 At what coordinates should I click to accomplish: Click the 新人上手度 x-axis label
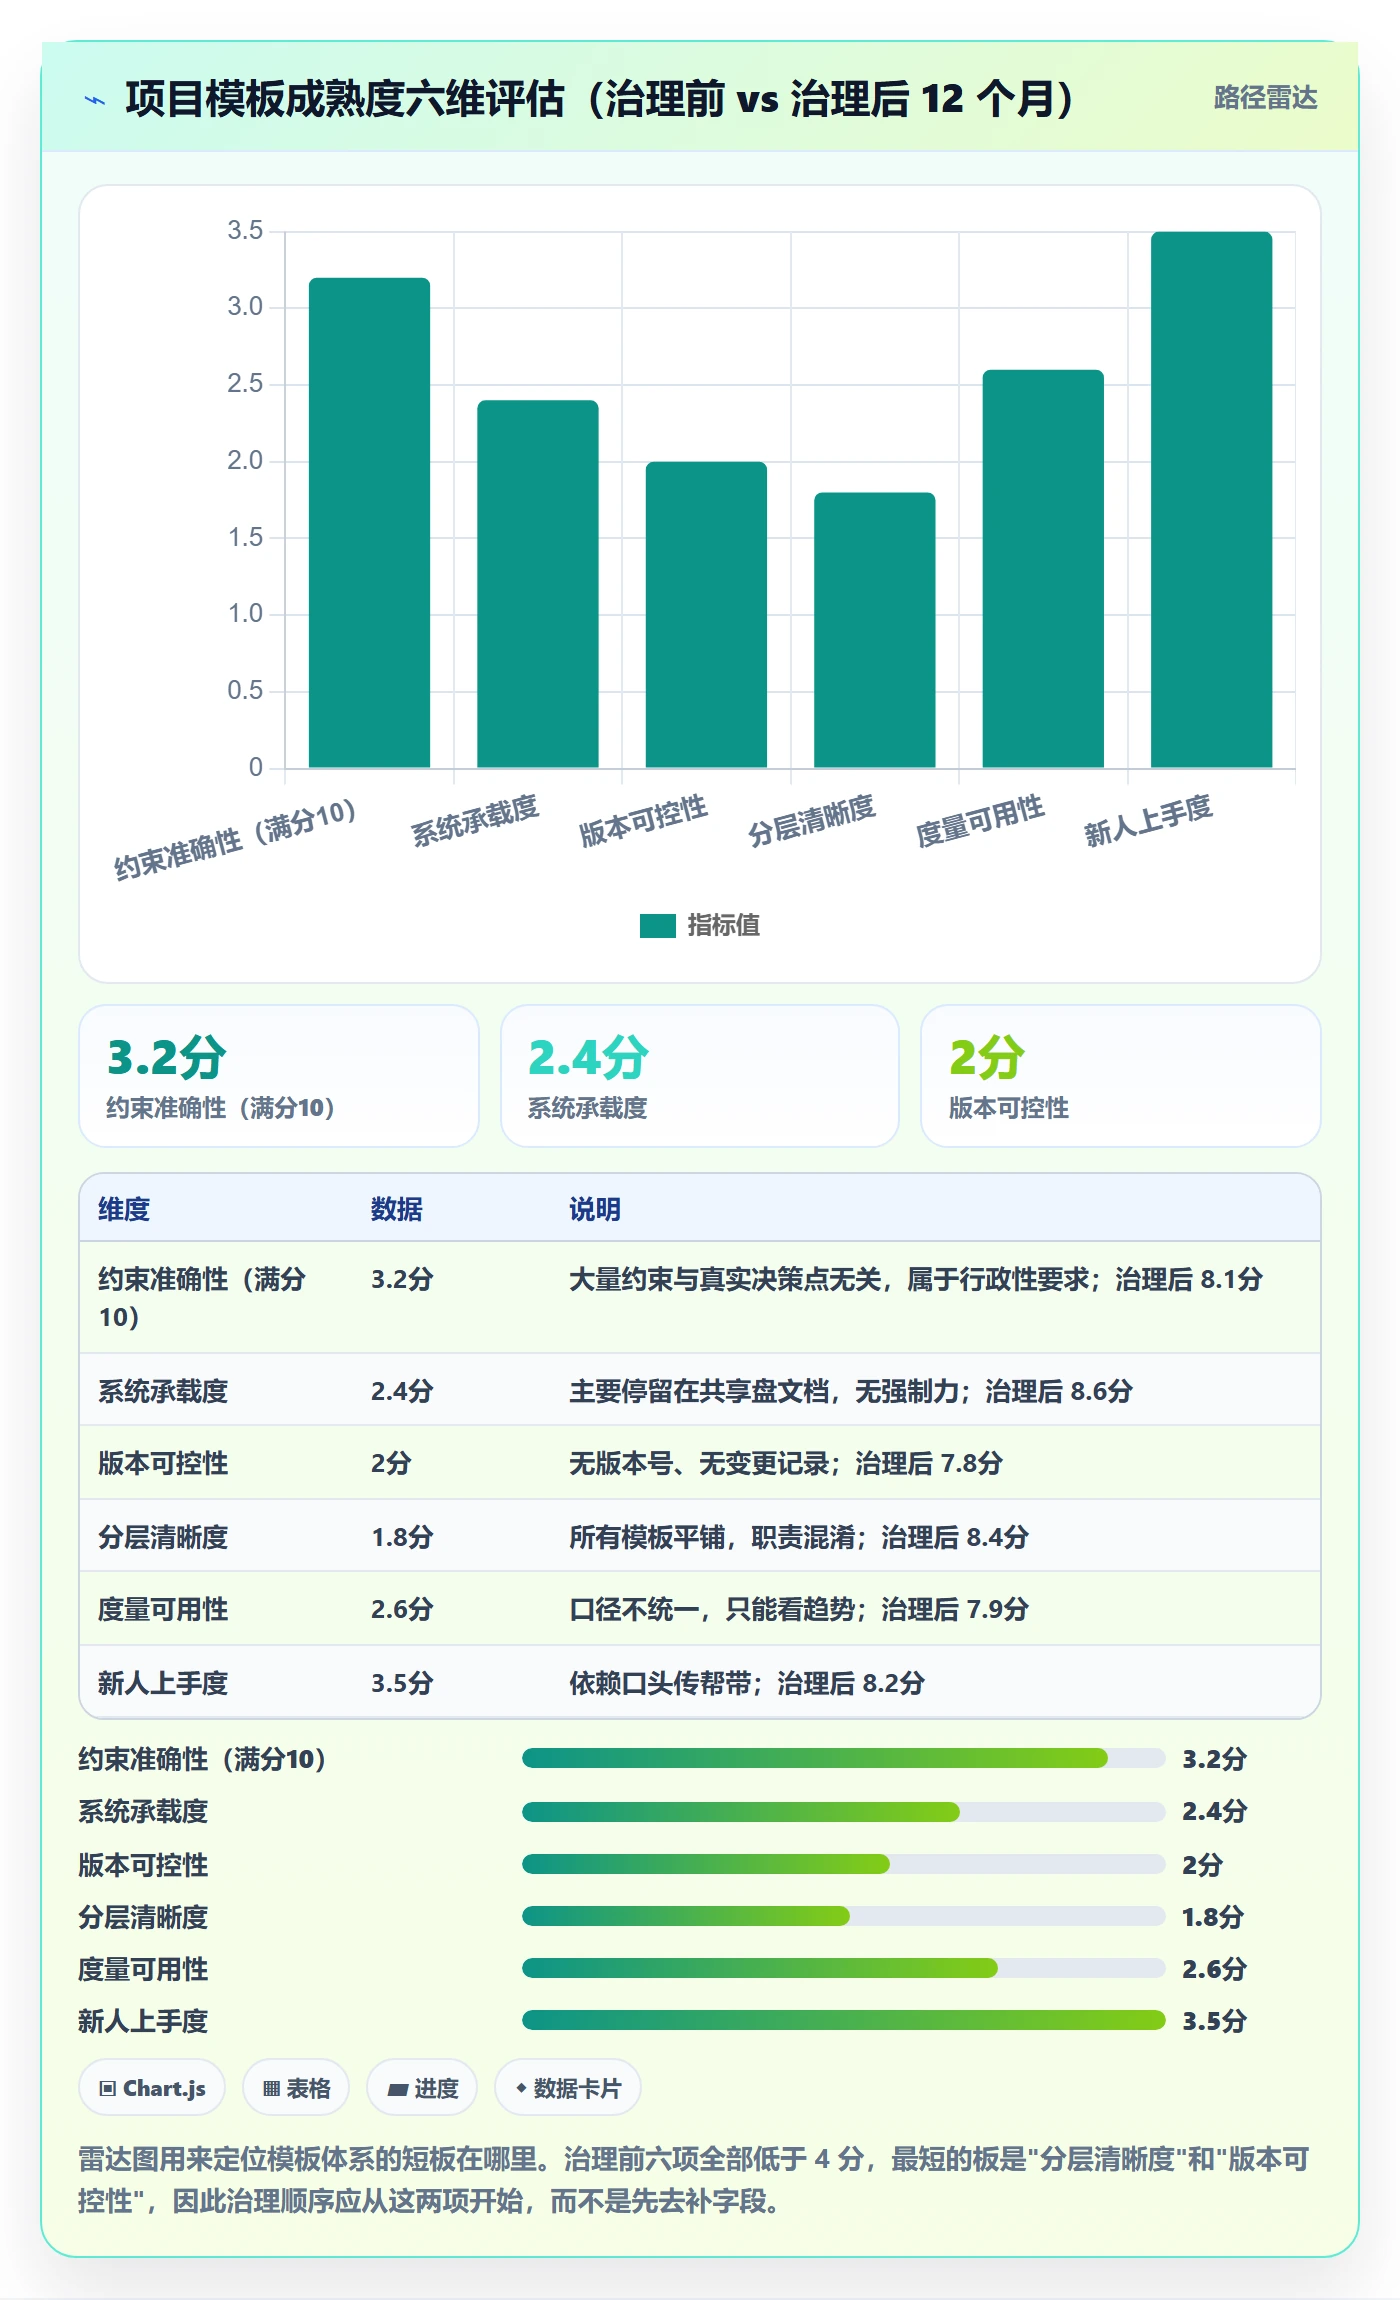tap(1148, 821)
